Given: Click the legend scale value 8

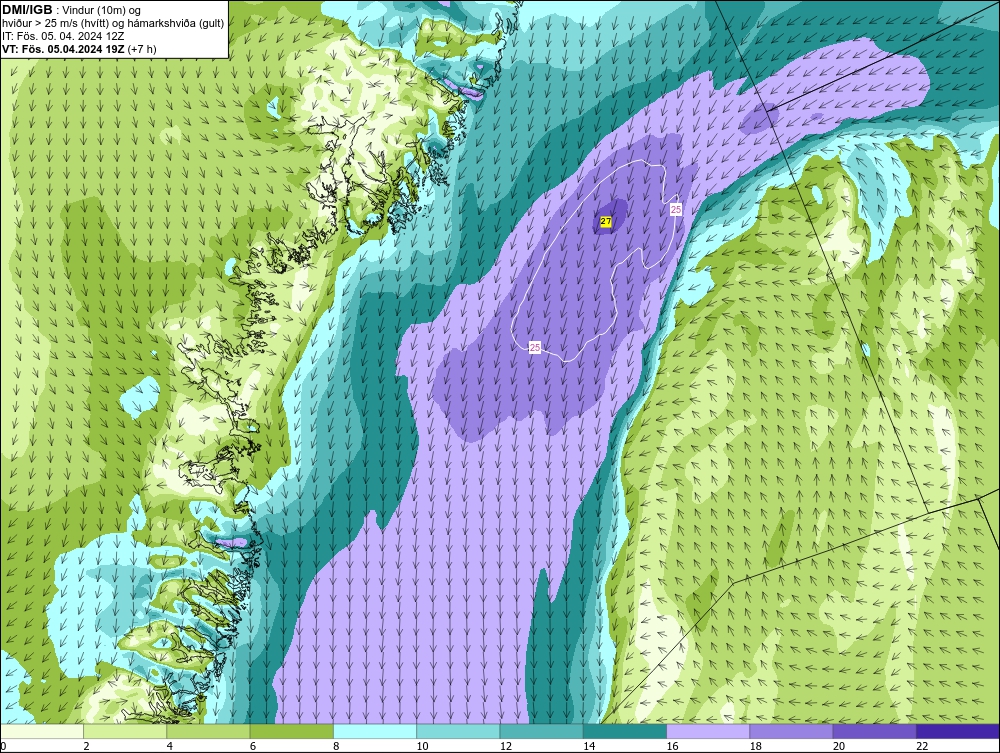Looking at the screenshot, I should tap(336, 747).
